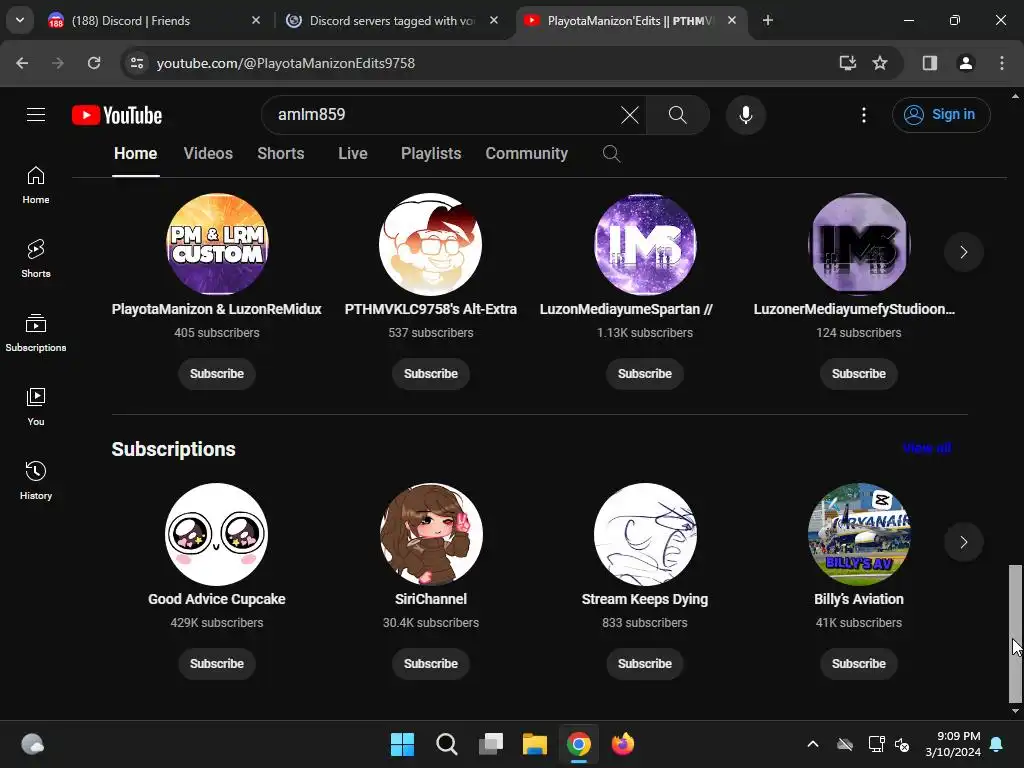Switch to the Videos tab

208,153
